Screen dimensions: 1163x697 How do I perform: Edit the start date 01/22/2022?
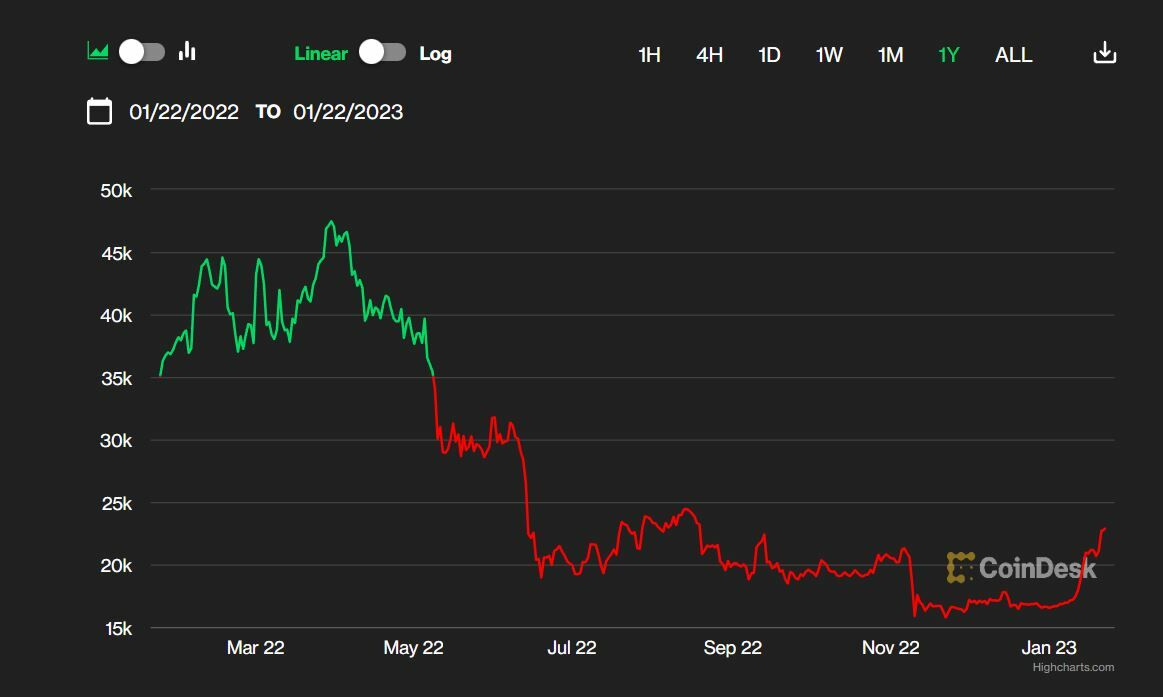[x=184, y=112]
